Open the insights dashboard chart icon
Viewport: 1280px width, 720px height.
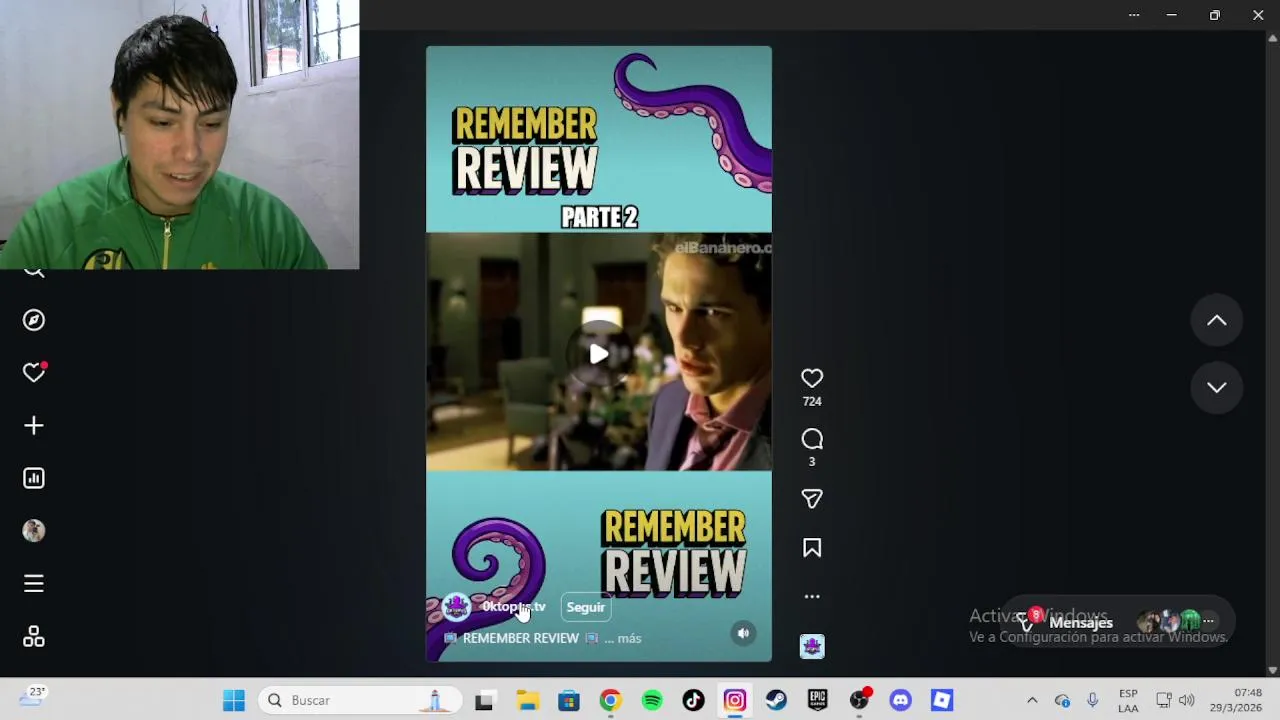pos(34,478)
